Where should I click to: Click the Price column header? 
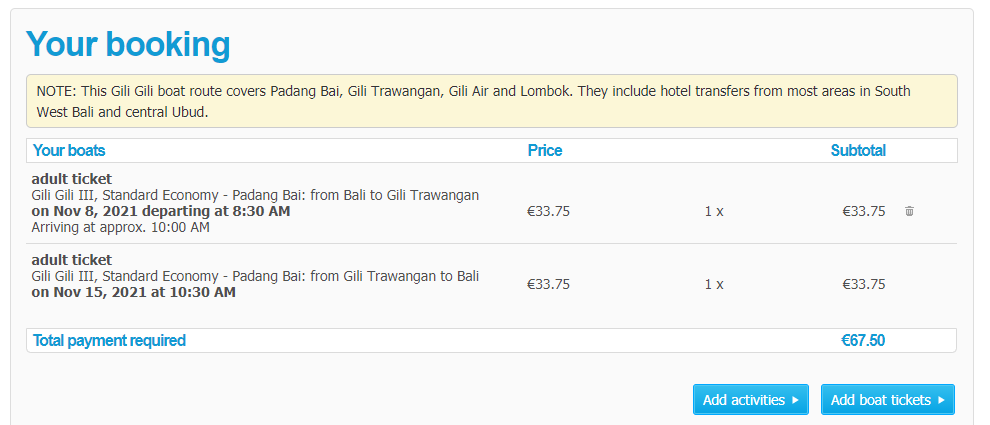point(545,151)
